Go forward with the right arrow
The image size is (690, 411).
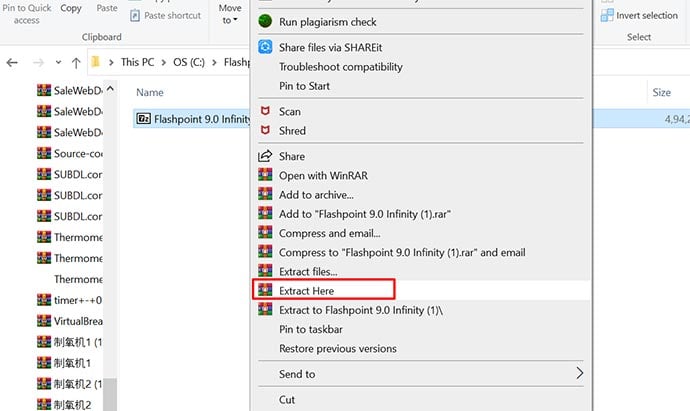point(38,62)
